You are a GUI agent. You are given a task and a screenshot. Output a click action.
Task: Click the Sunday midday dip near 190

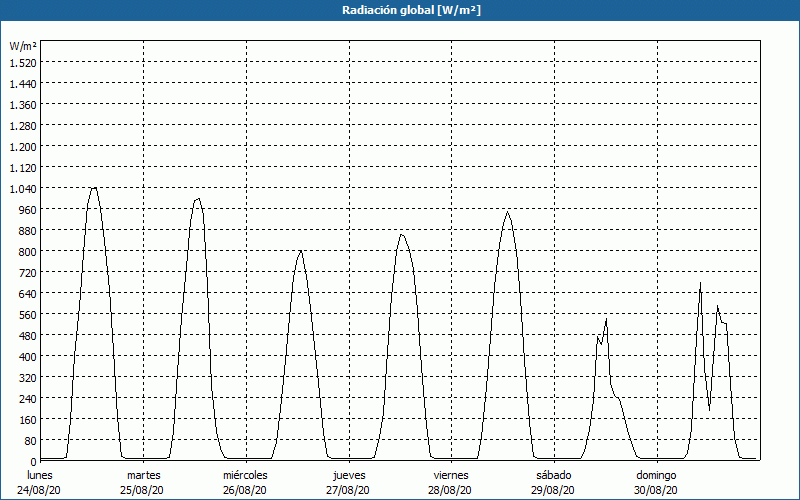coord(709,409)
